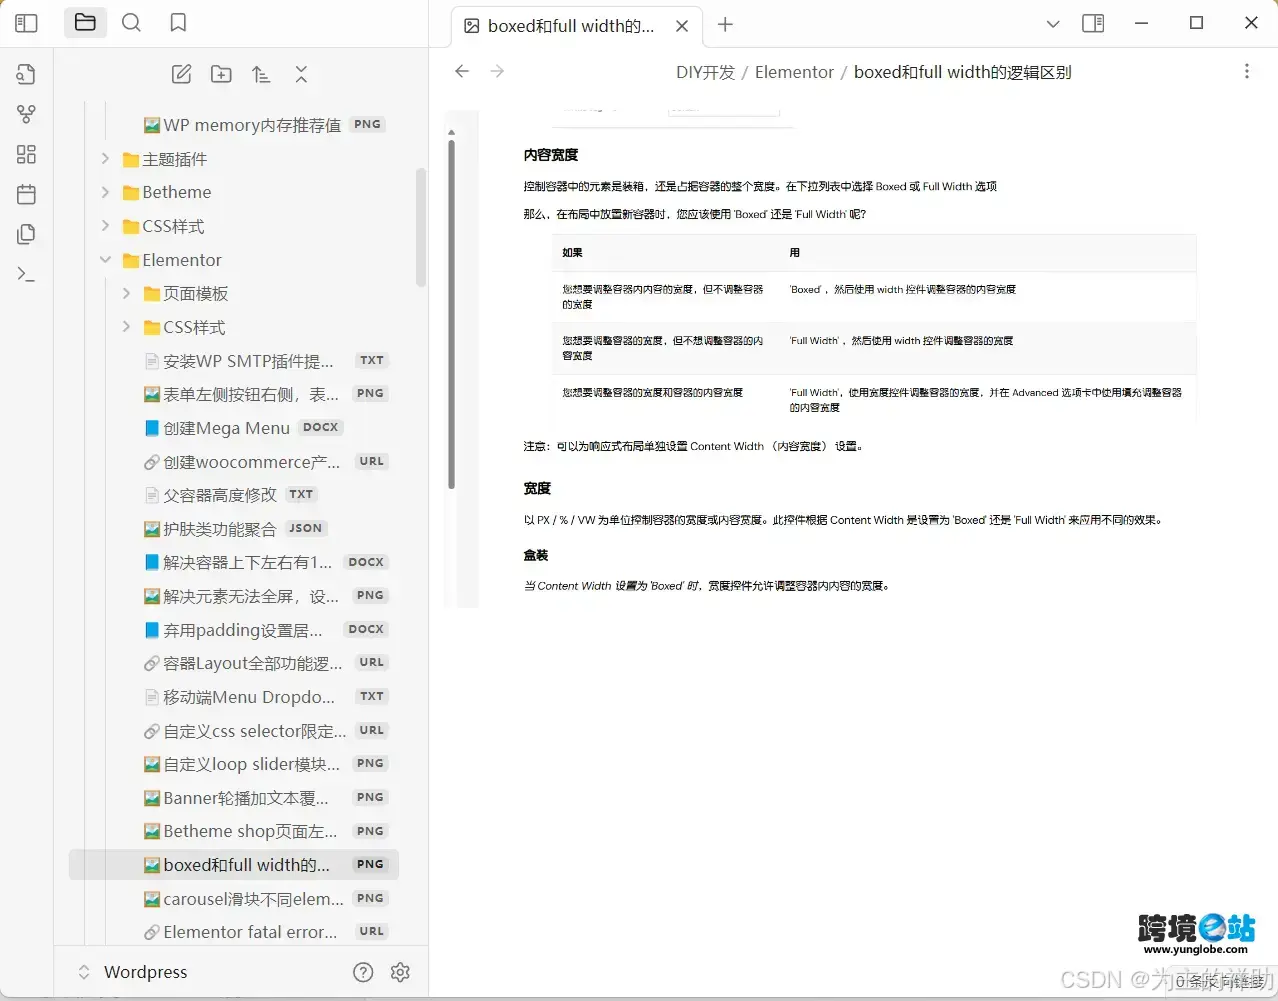Toggle right sidebar icon
The height and width of the screenshot is (1001, 1278).
pyautogui.click(x=1093, y=23)
